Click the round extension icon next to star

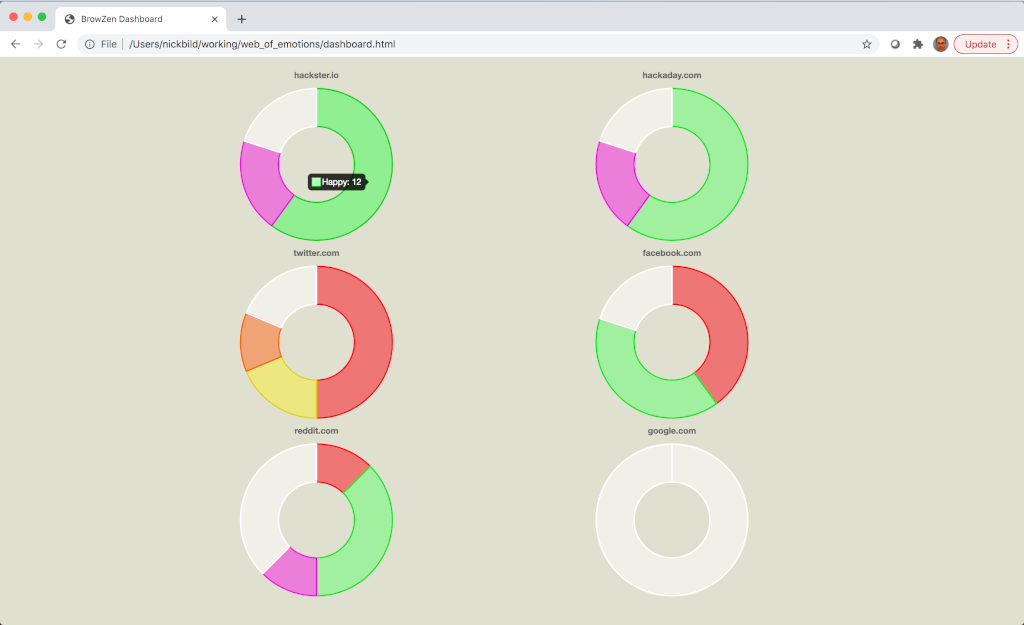(x=895, y=44)
